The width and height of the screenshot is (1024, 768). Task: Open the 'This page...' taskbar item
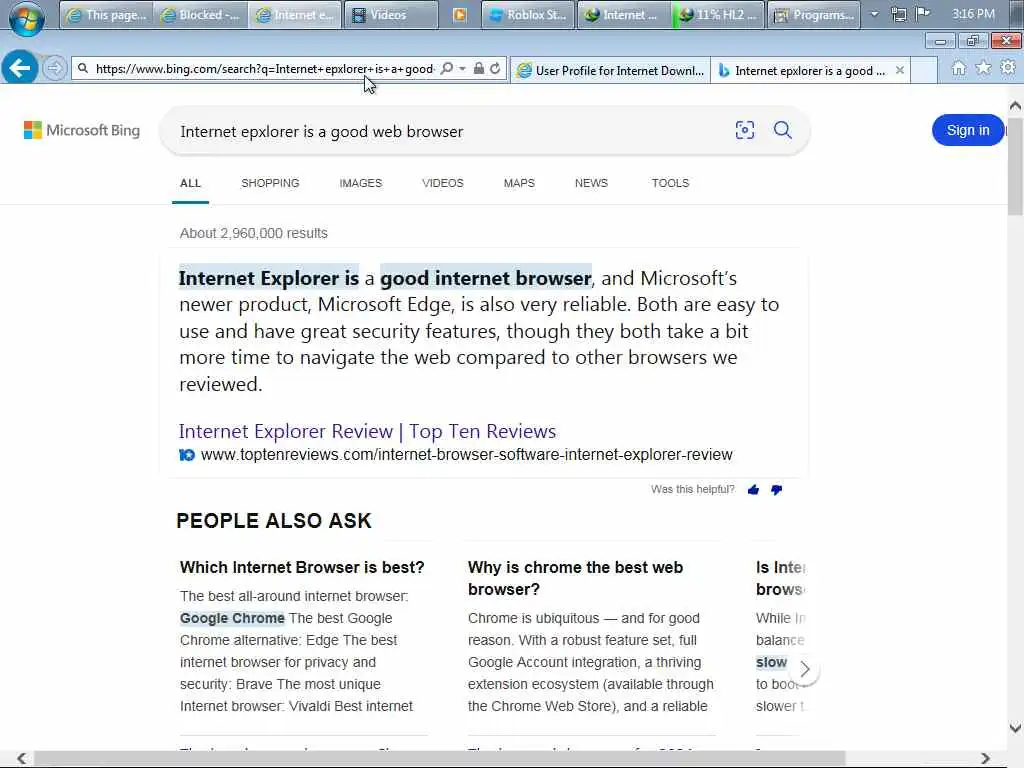point(106,14)
